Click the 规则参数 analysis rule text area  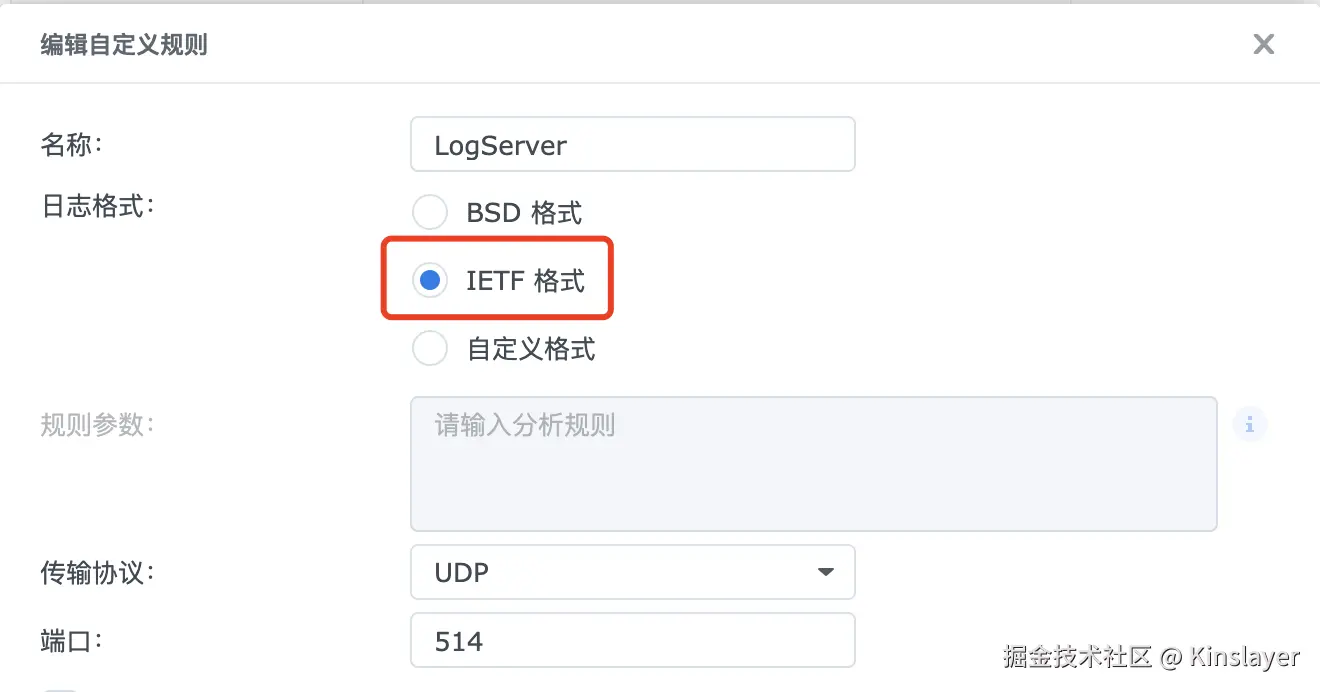[813, 463]
